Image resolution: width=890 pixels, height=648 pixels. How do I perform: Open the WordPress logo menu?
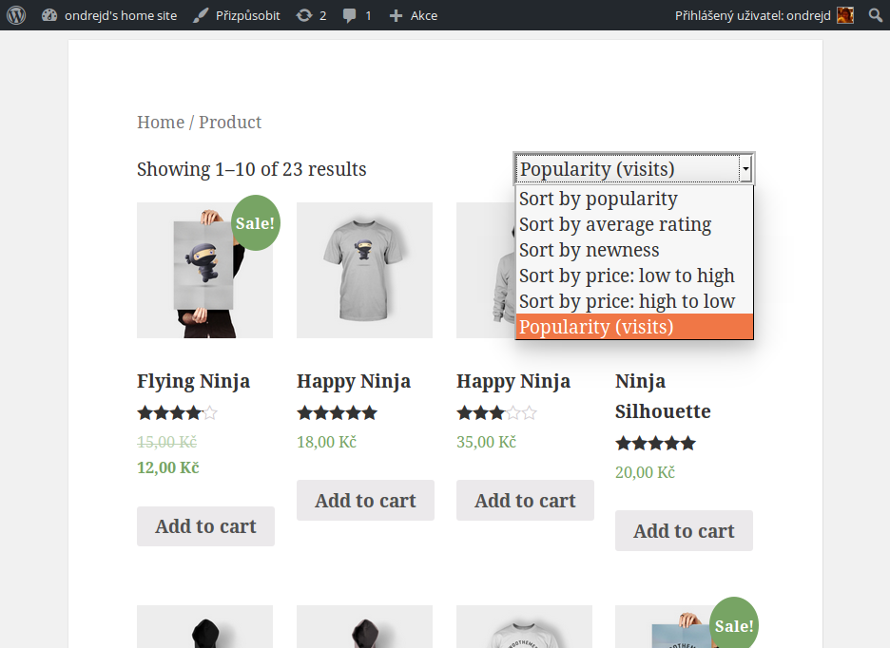coord(16,15)
